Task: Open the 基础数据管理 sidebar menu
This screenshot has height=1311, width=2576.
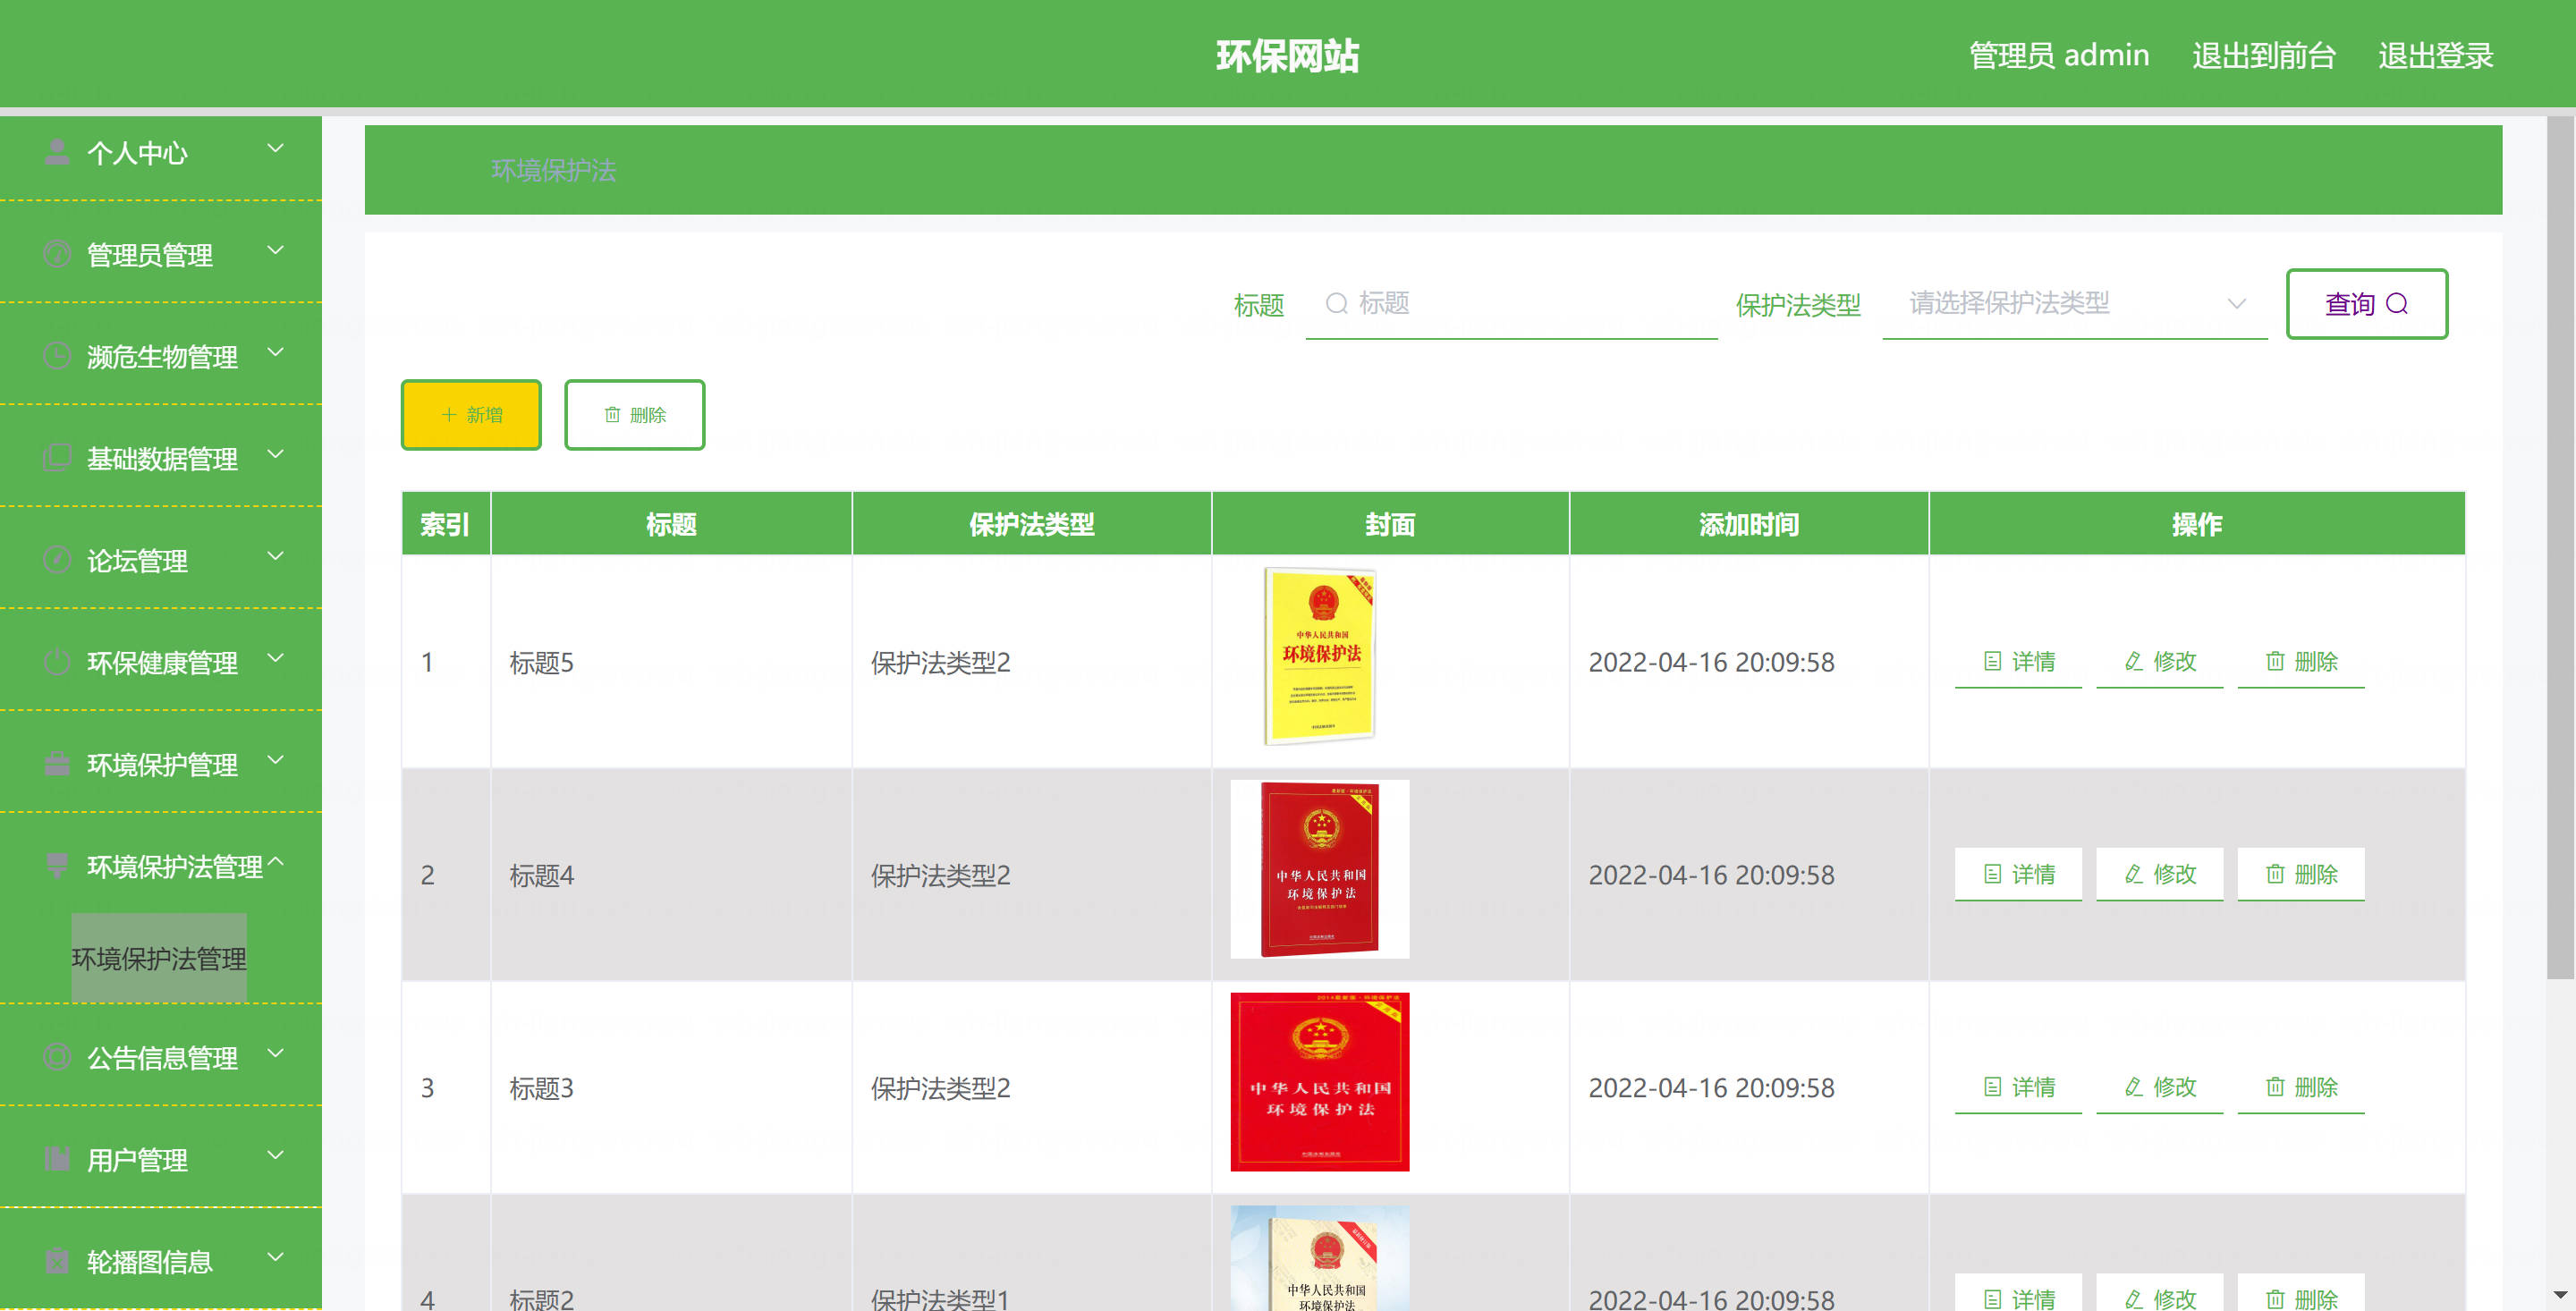Action: tap(161, 458)
